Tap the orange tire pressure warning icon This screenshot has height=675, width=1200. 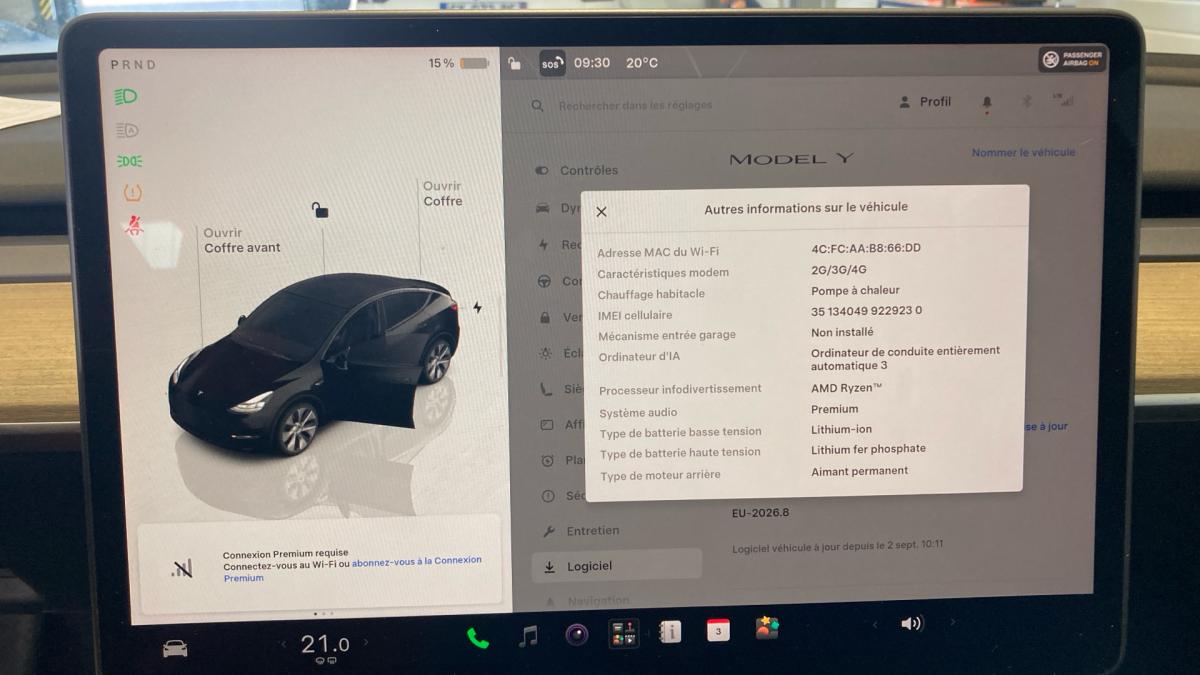tap(132, 192)
